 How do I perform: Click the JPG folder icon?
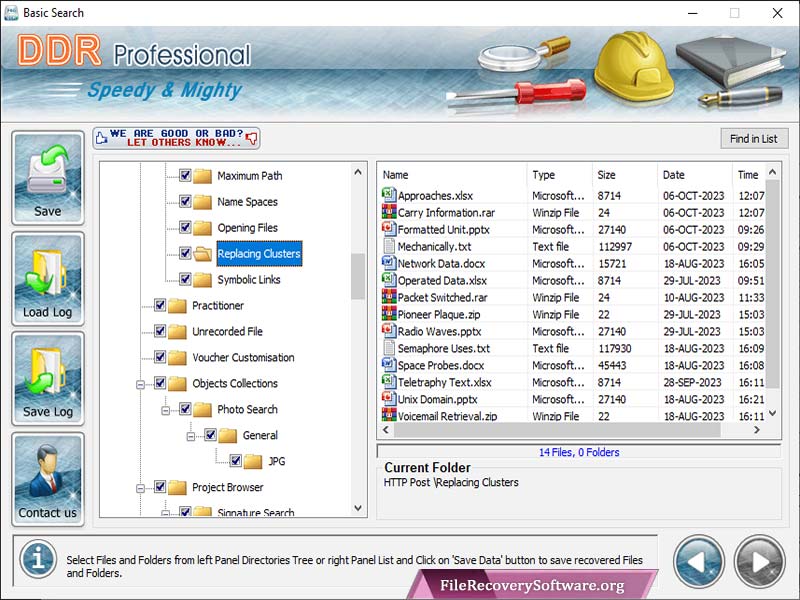(253, 461)
